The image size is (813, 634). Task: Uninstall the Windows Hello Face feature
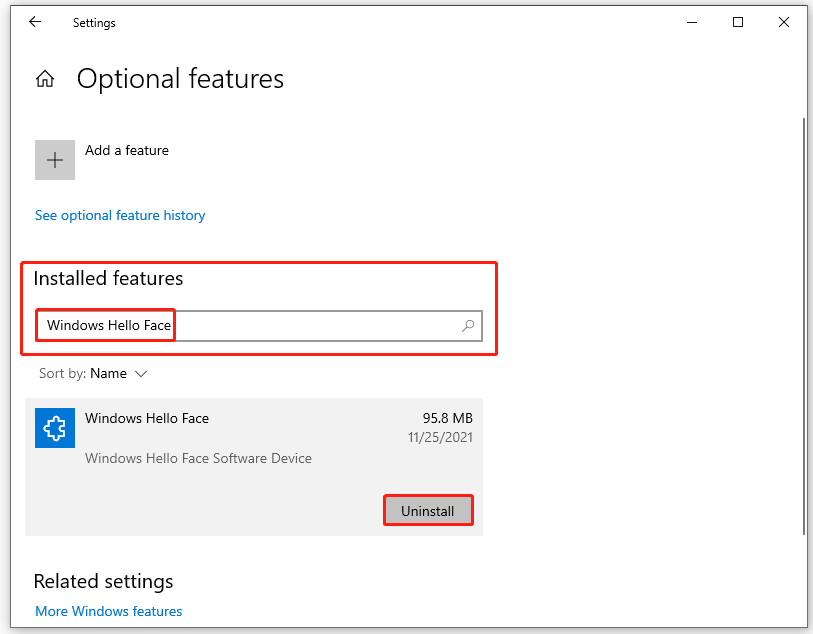point(428,510)
